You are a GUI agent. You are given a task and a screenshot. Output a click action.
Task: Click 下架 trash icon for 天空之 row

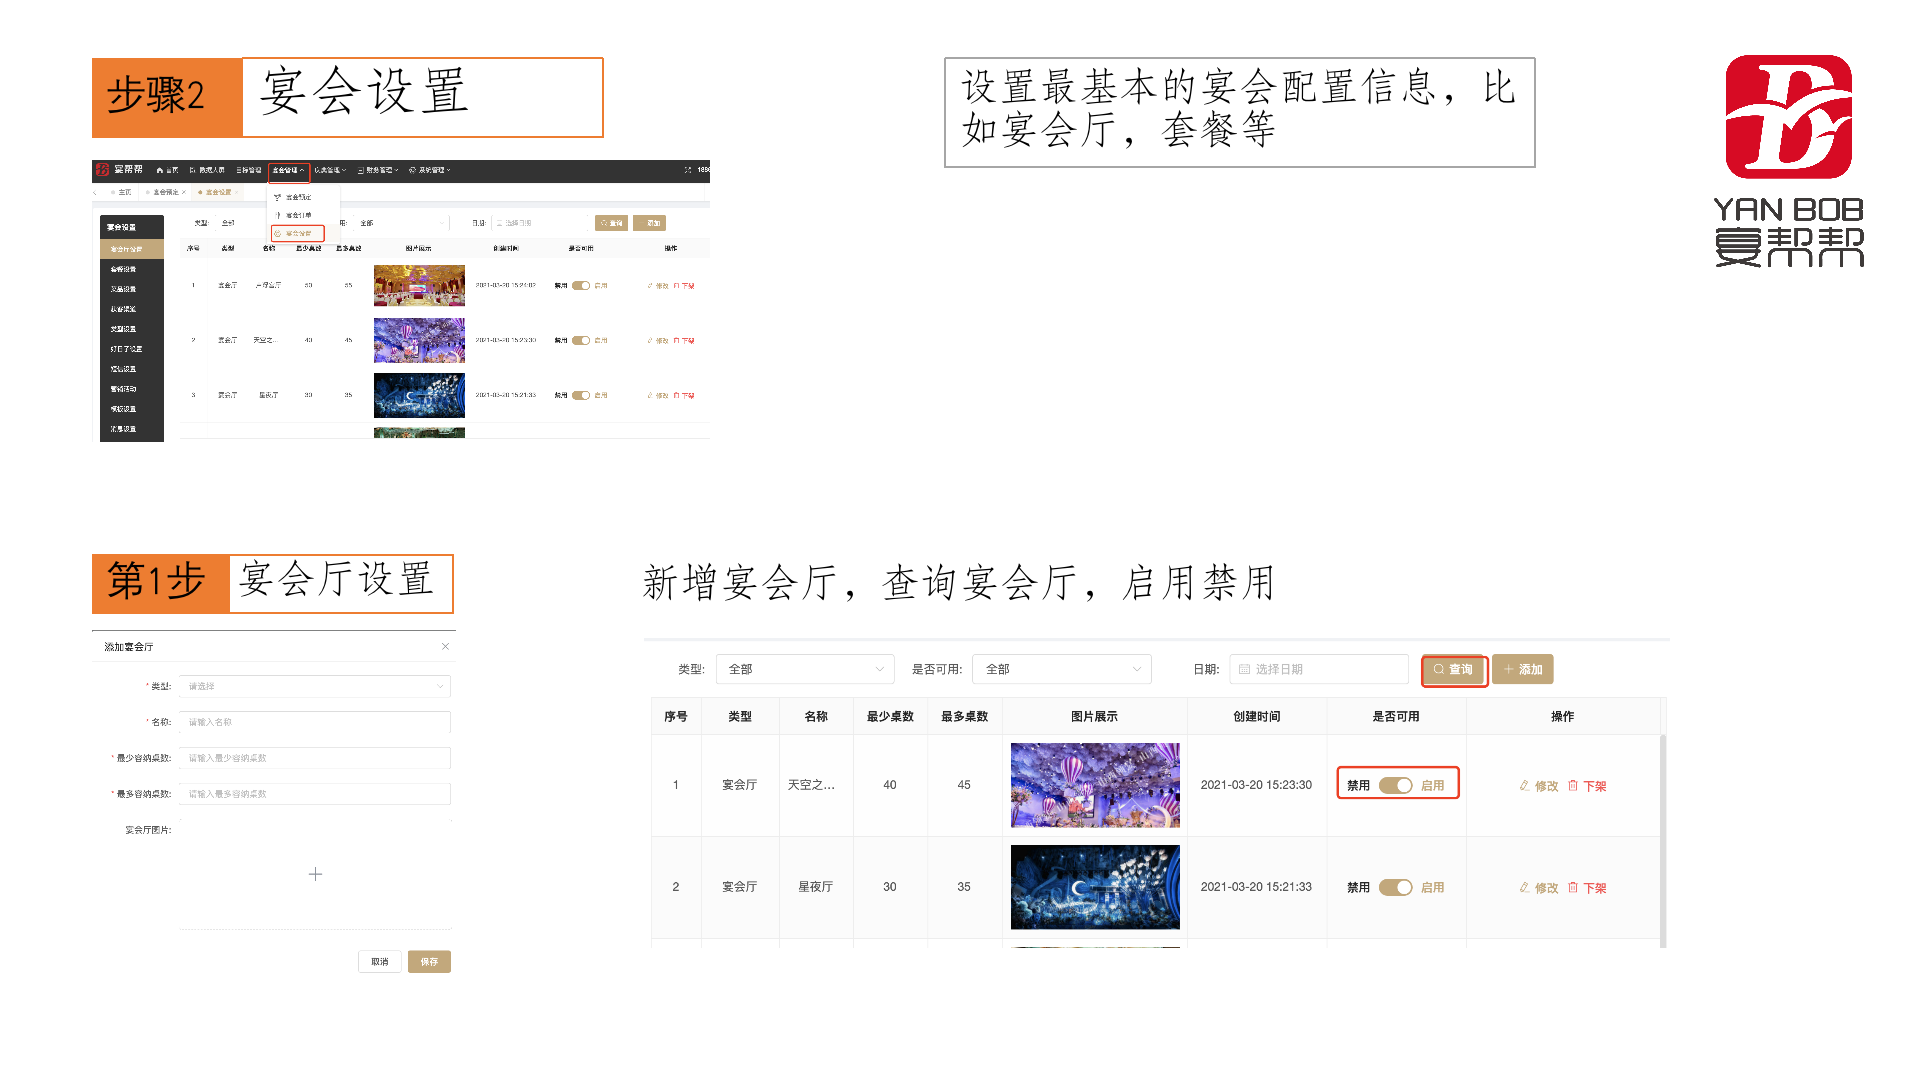(x=1587, y=786)
